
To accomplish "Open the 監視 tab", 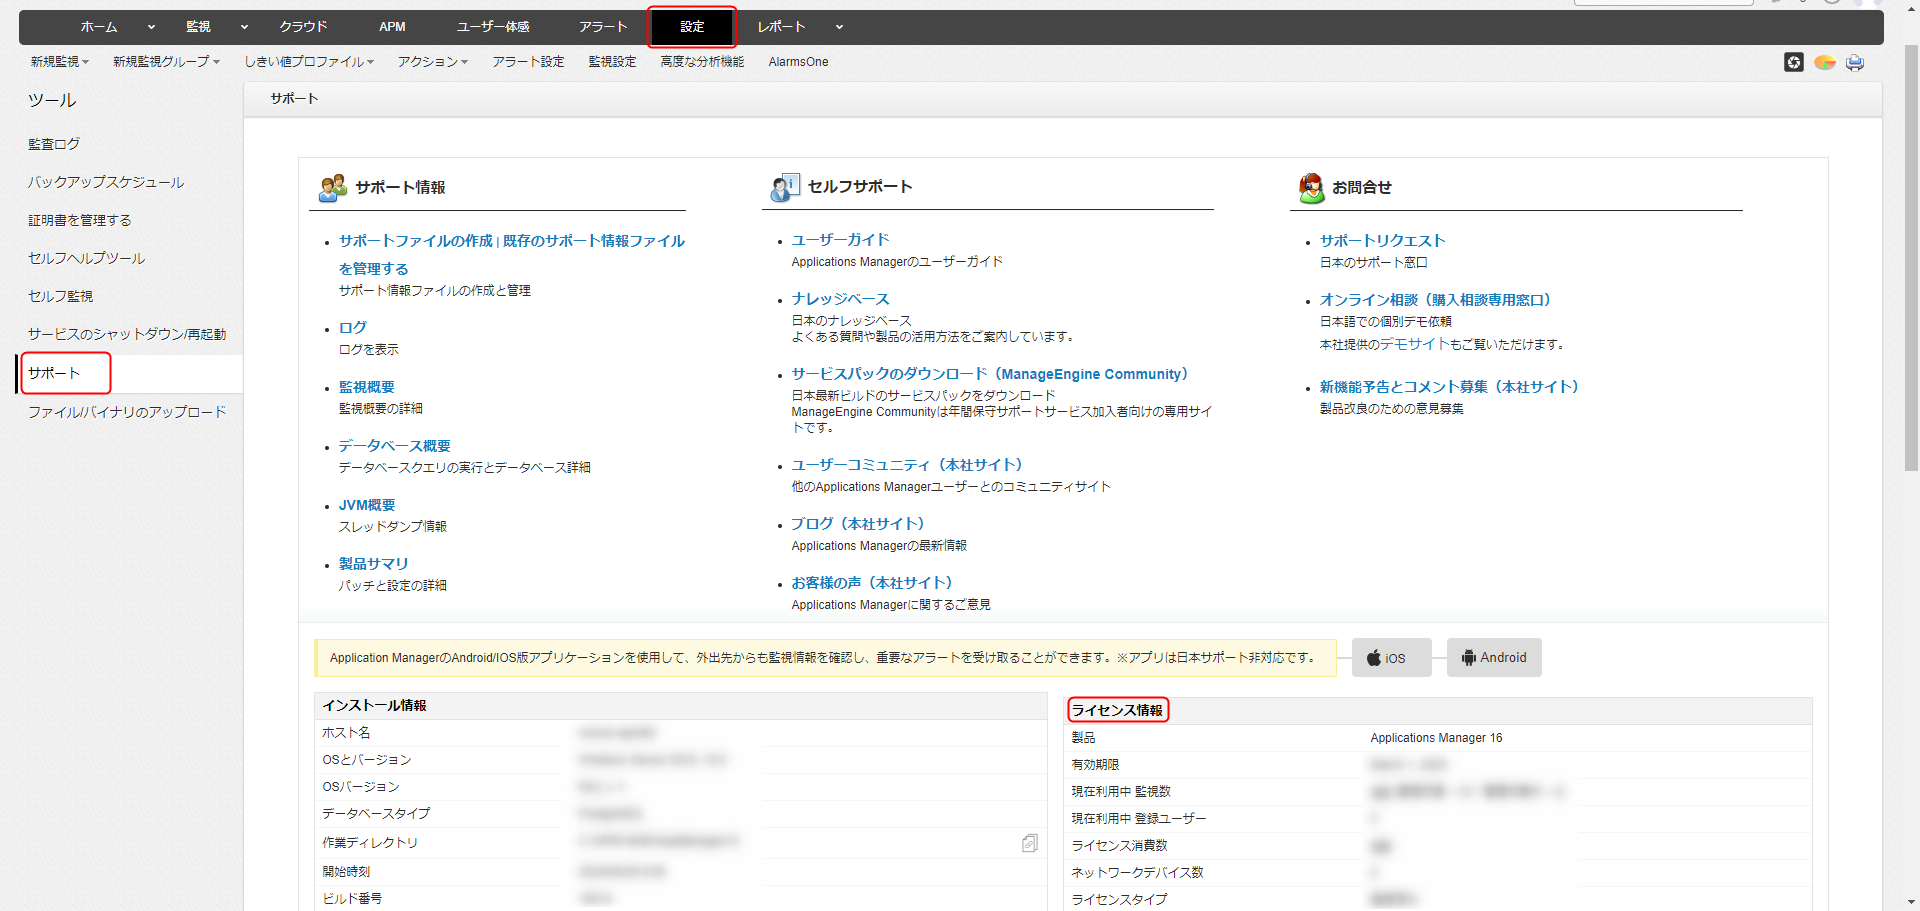I will 198,27.
